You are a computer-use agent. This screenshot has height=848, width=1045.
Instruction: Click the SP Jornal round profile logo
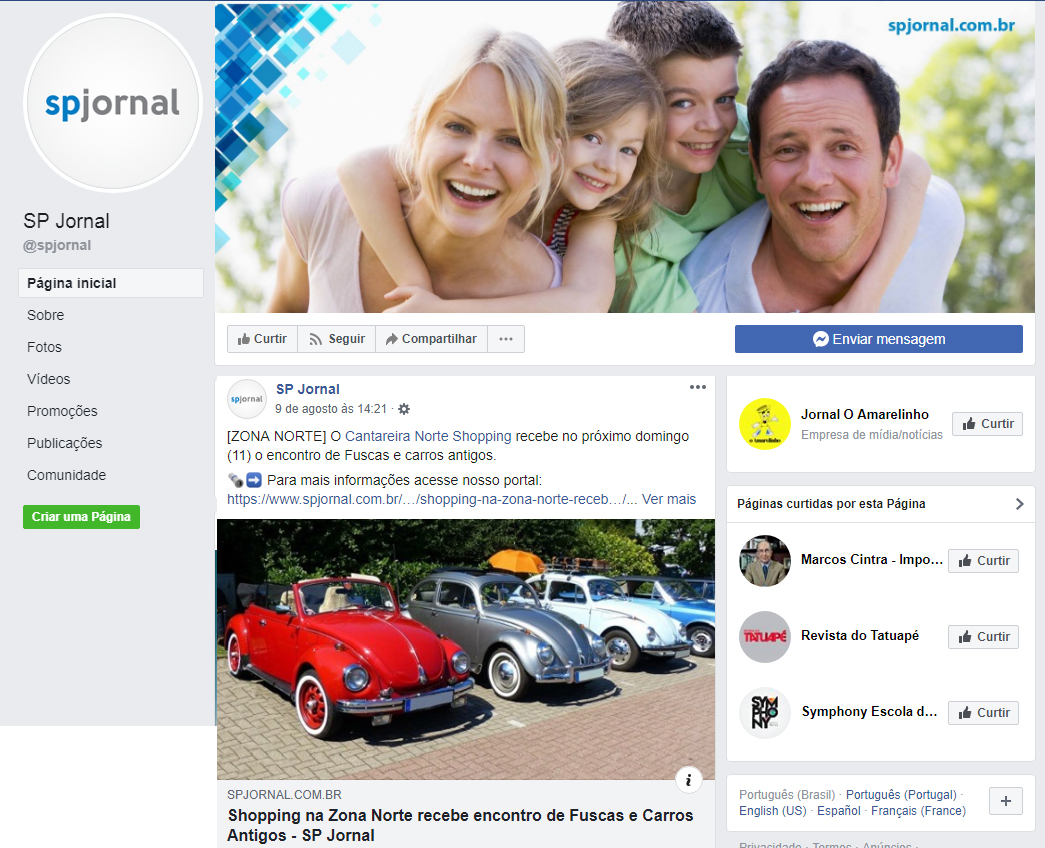pyautogui.click(x=113, y=103)
